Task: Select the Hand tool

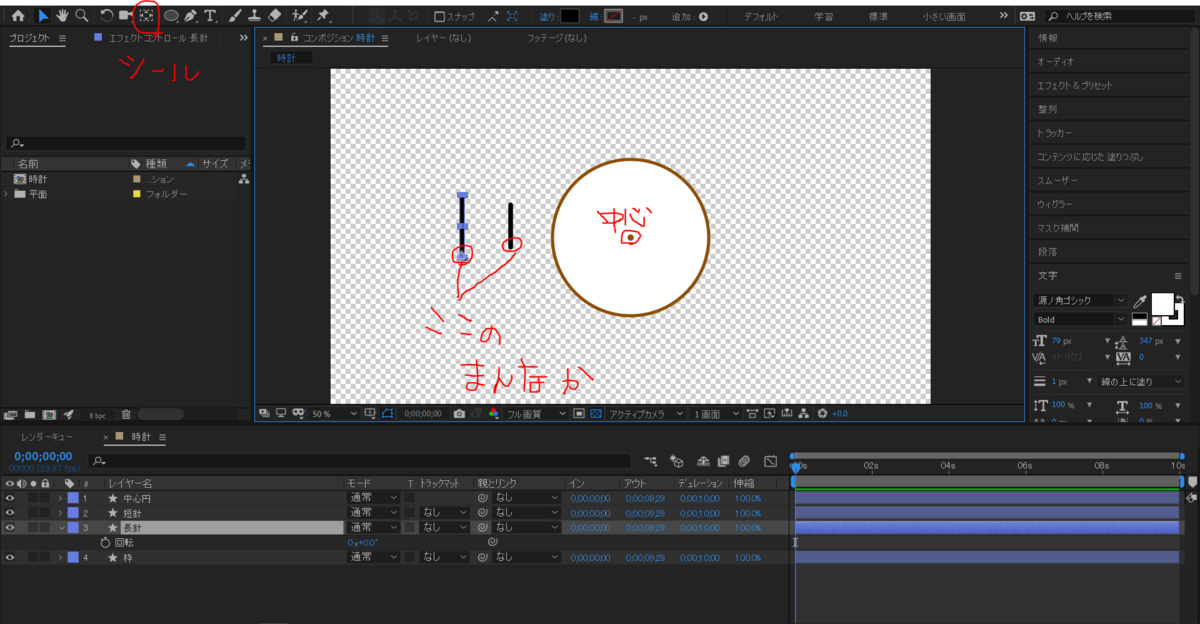Action: coord(62,15)
